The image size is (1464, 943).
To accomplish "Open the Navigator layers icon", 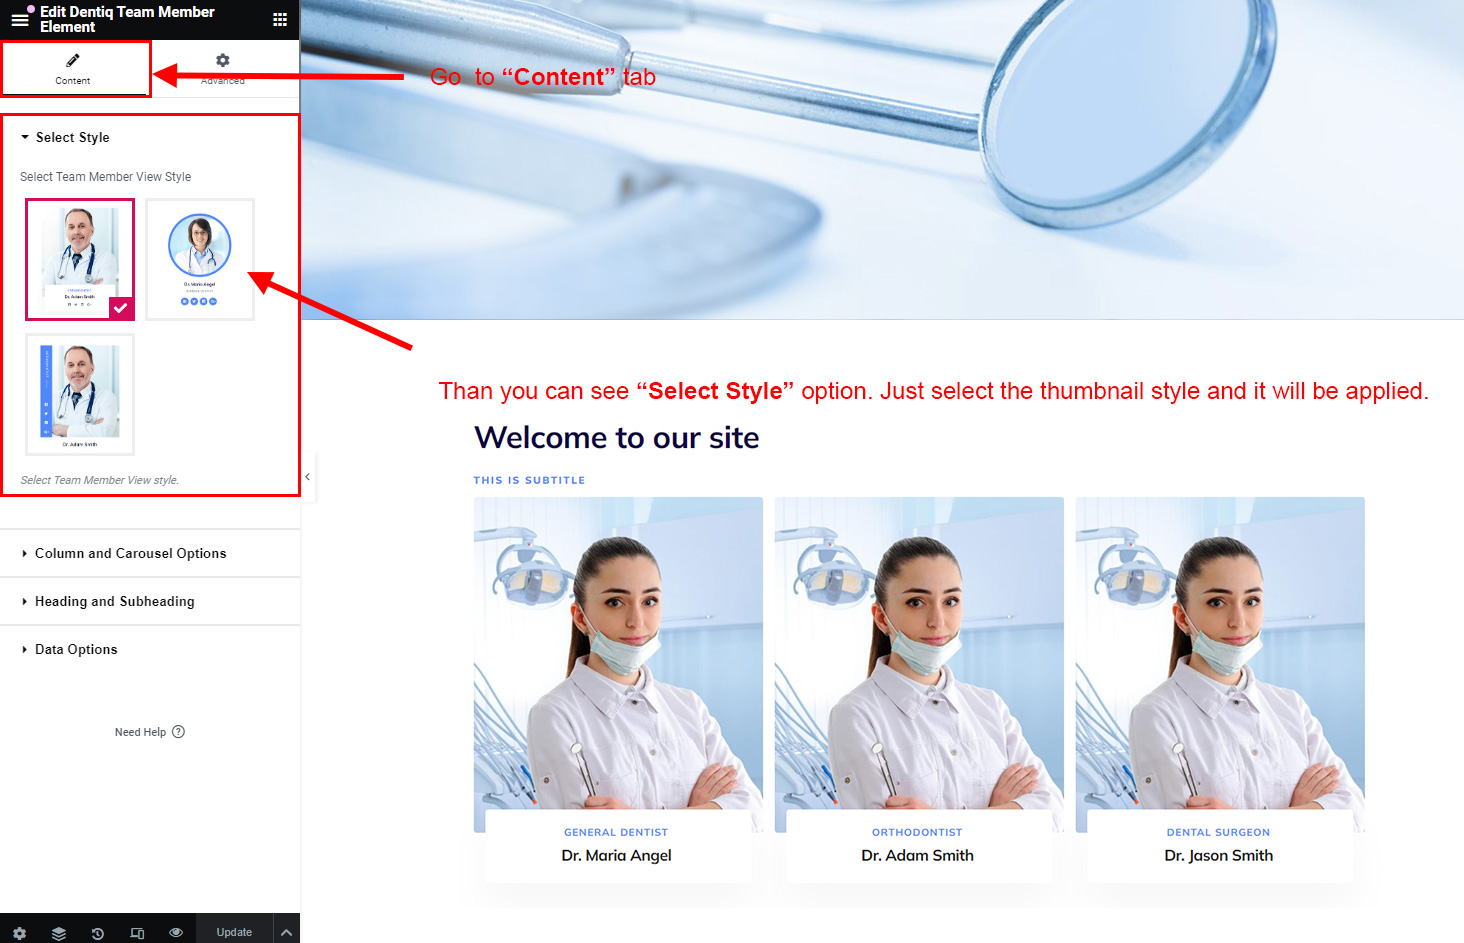I will 59,932.
